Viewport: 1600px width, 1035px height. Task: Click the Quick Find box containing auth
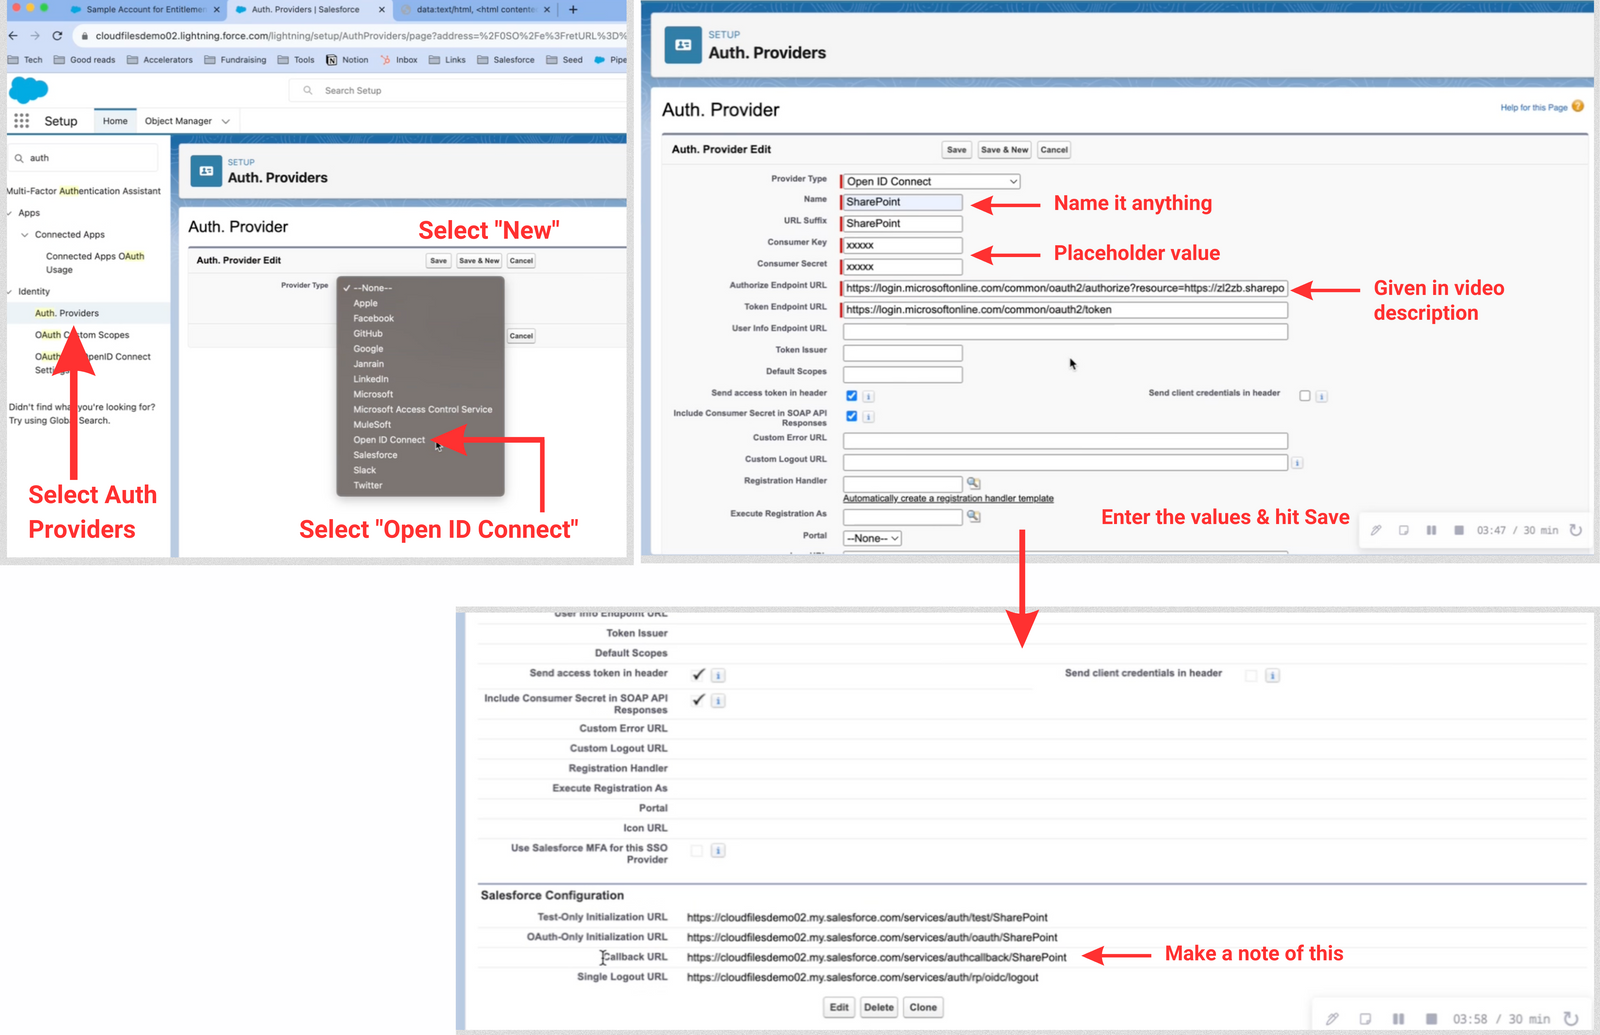83,158
